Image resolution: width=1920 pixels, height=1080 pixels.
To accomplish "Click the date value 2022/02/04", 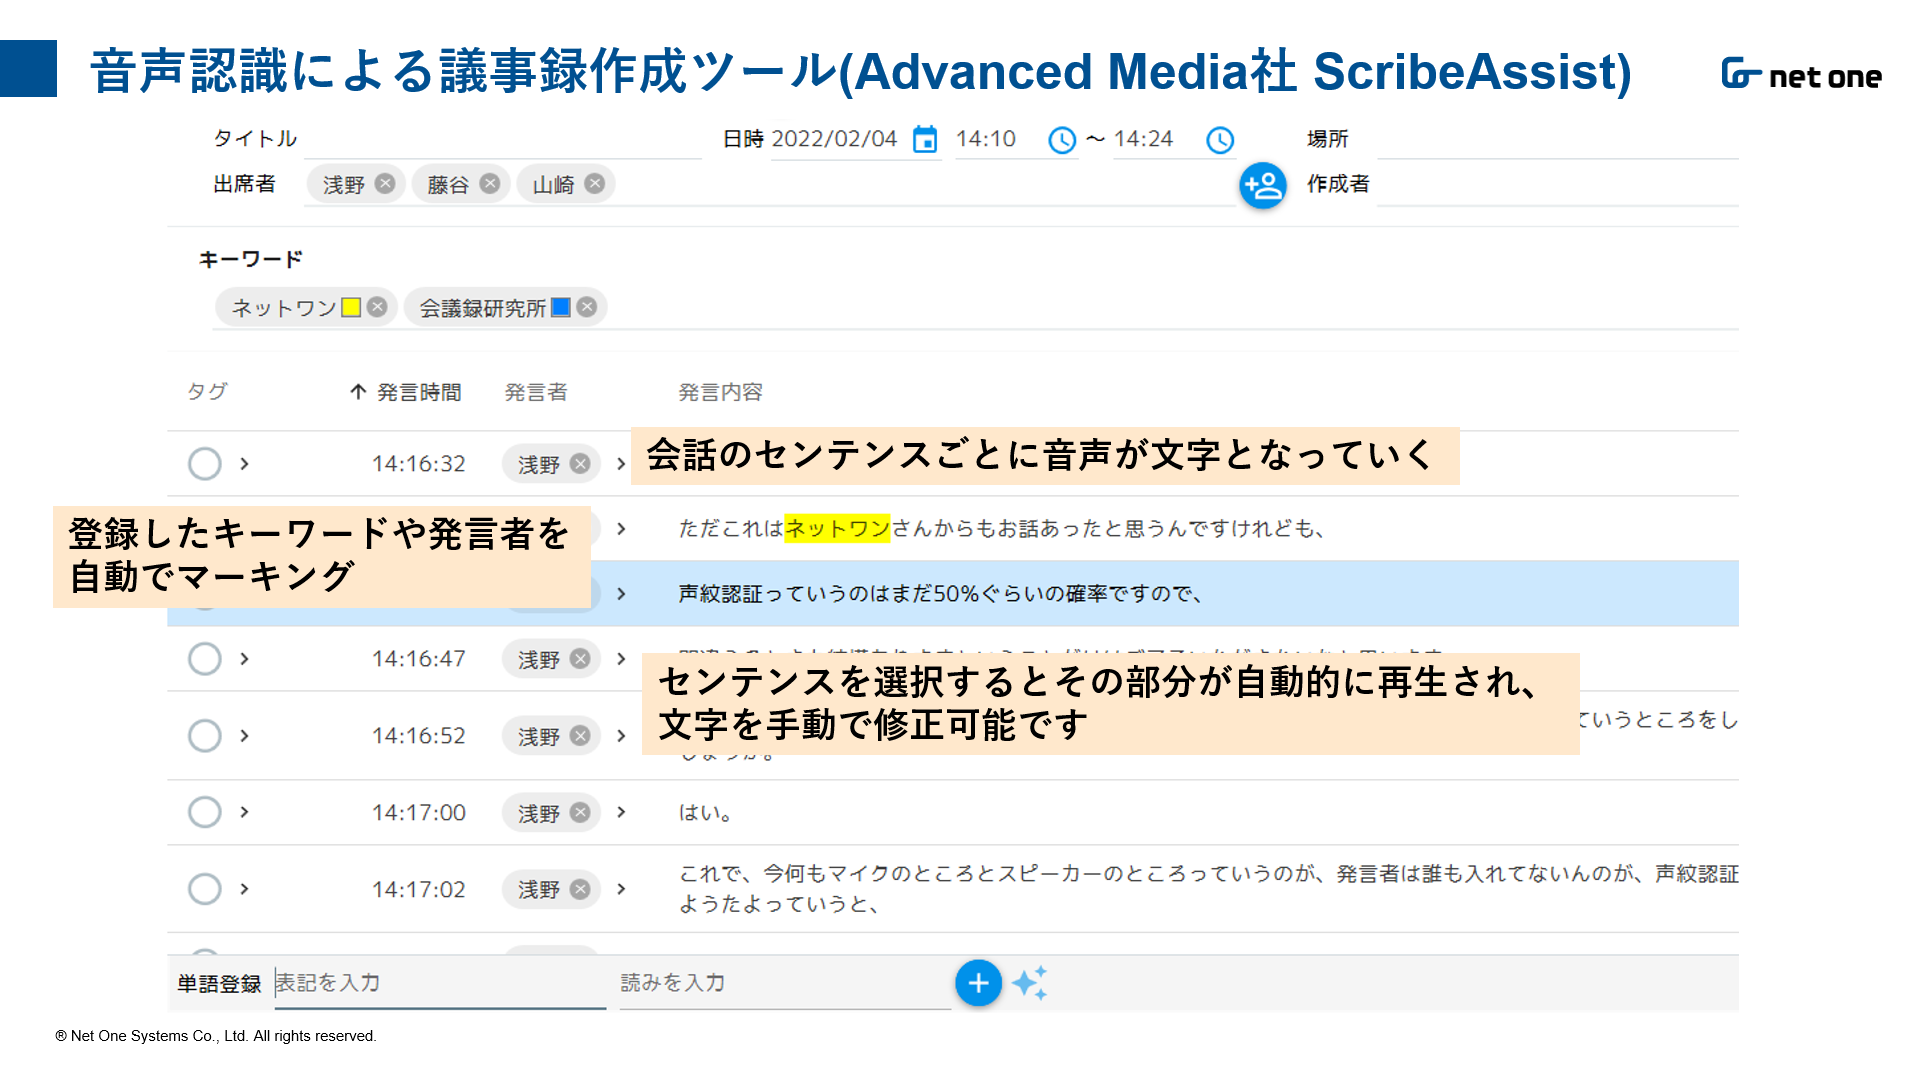I will point(835,139).
